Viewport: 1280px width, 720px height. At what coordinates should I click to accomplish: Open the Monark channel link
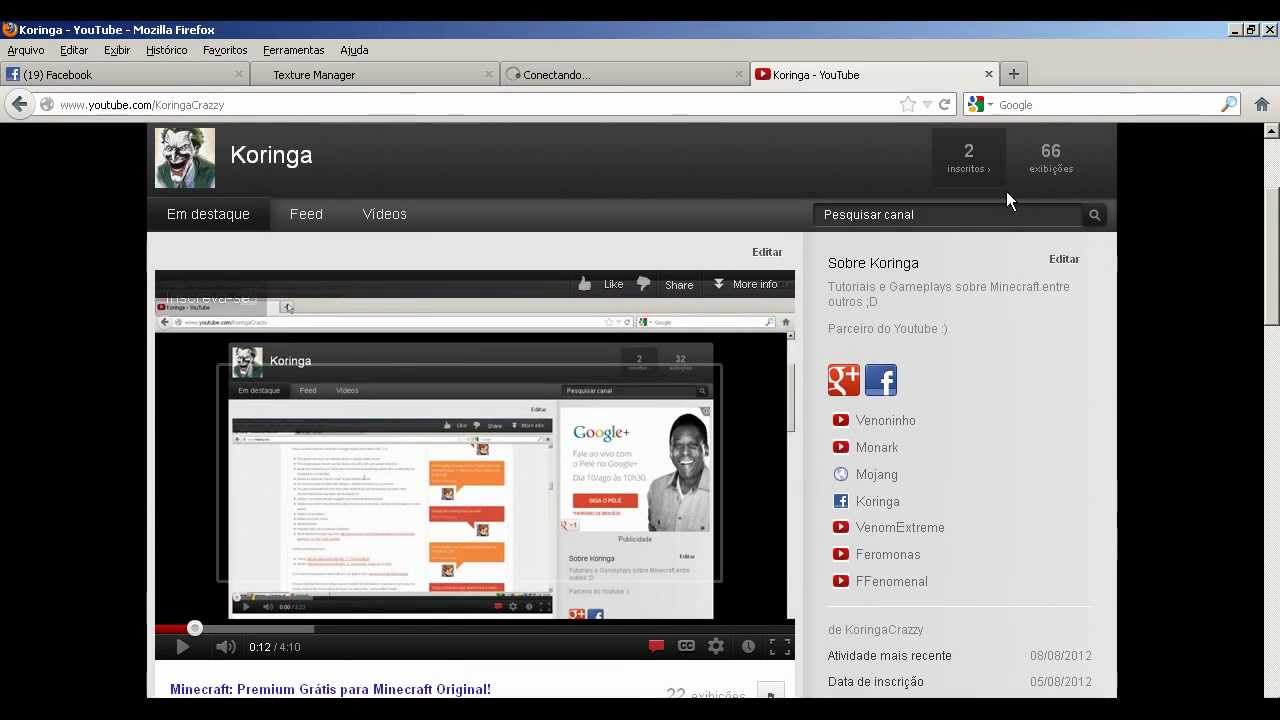[877, 448]
